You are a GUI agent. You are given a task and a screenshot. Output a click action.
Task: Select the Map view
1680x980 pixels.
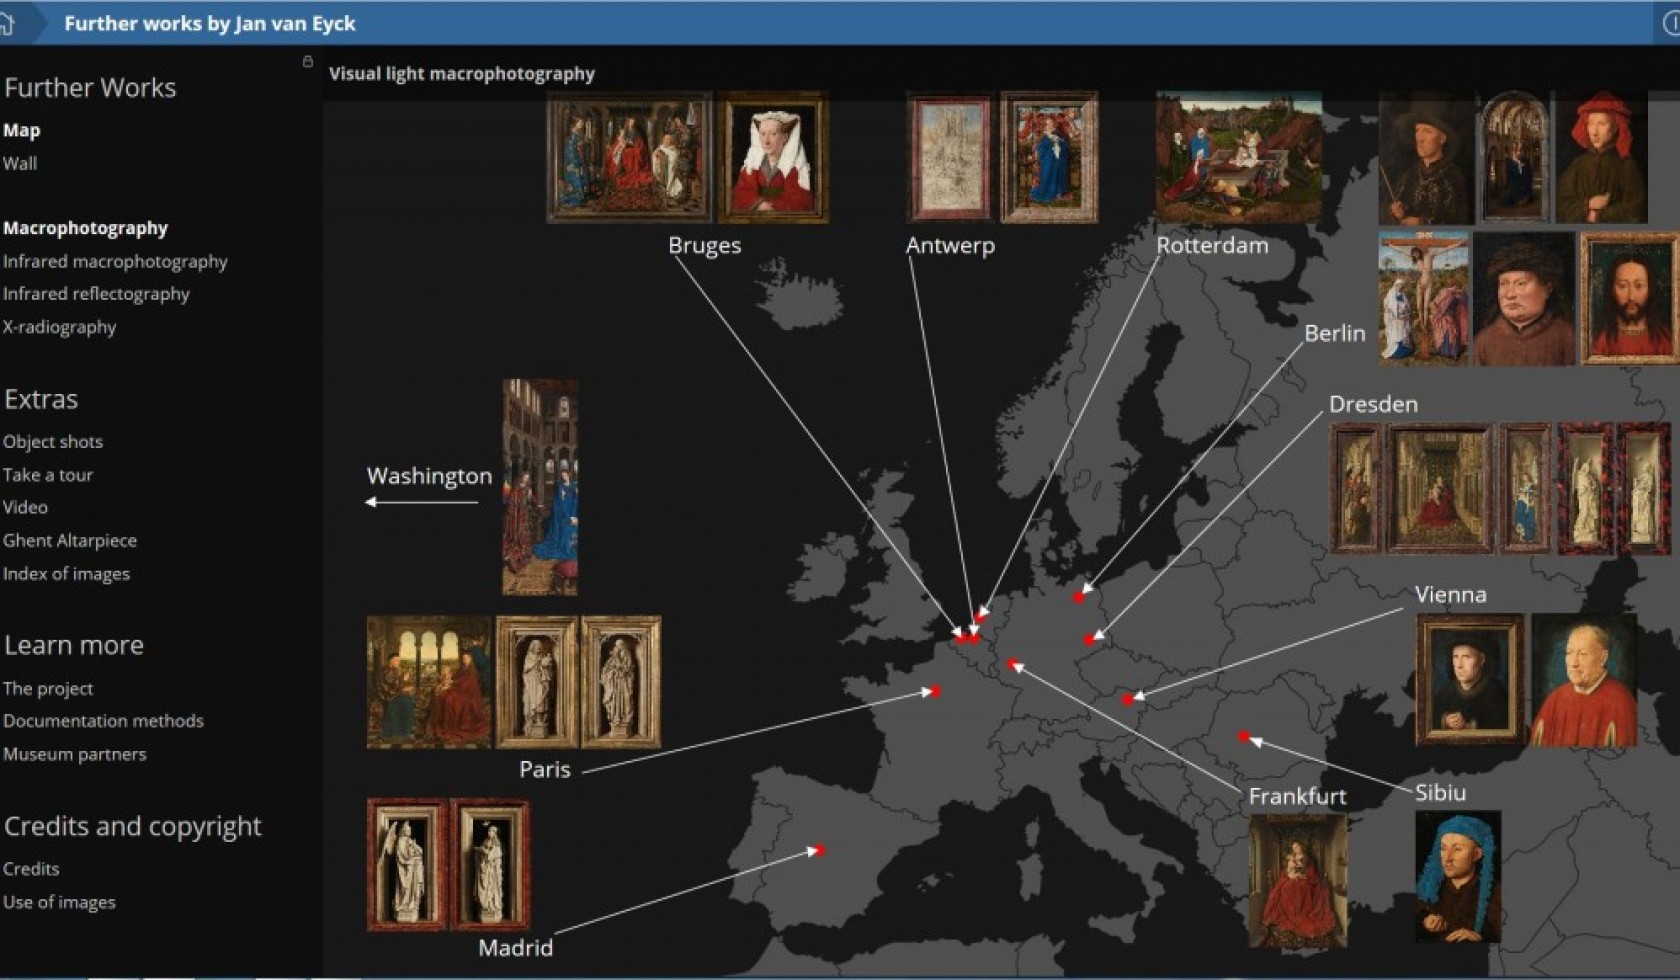pyautogui.click(x=21, y=130)
